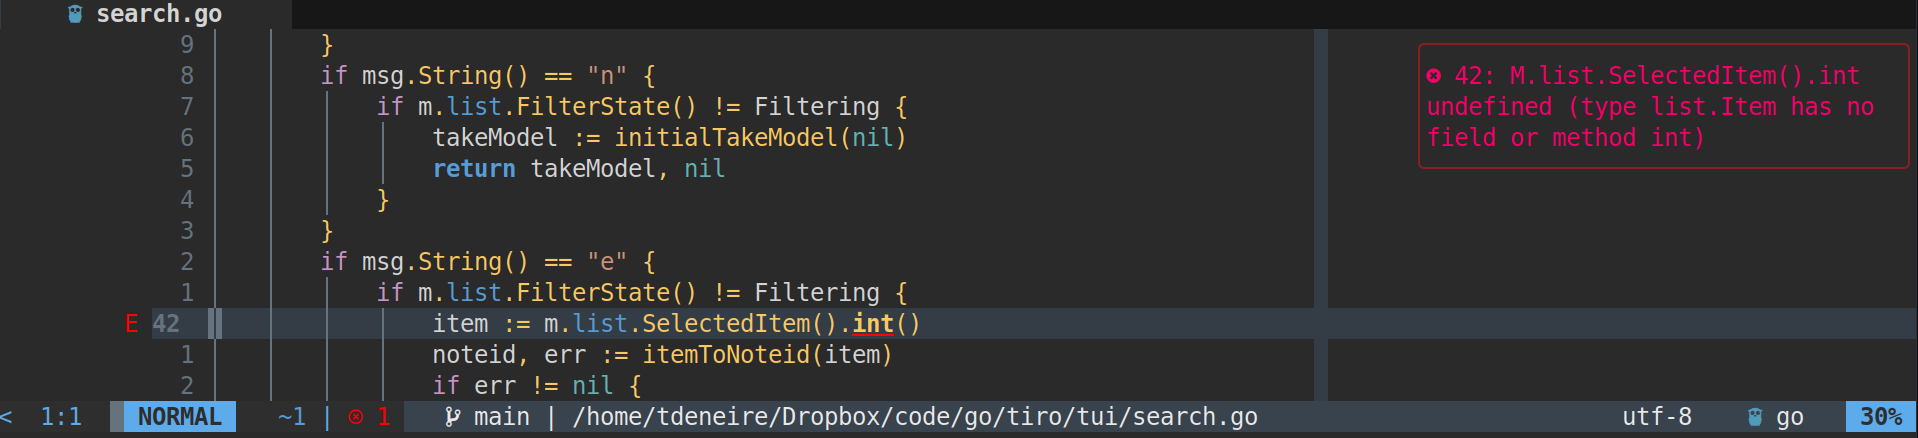The image size is (1918, 438).
Task: Click the NORMAL mode indicator
Action: point(180,417)
